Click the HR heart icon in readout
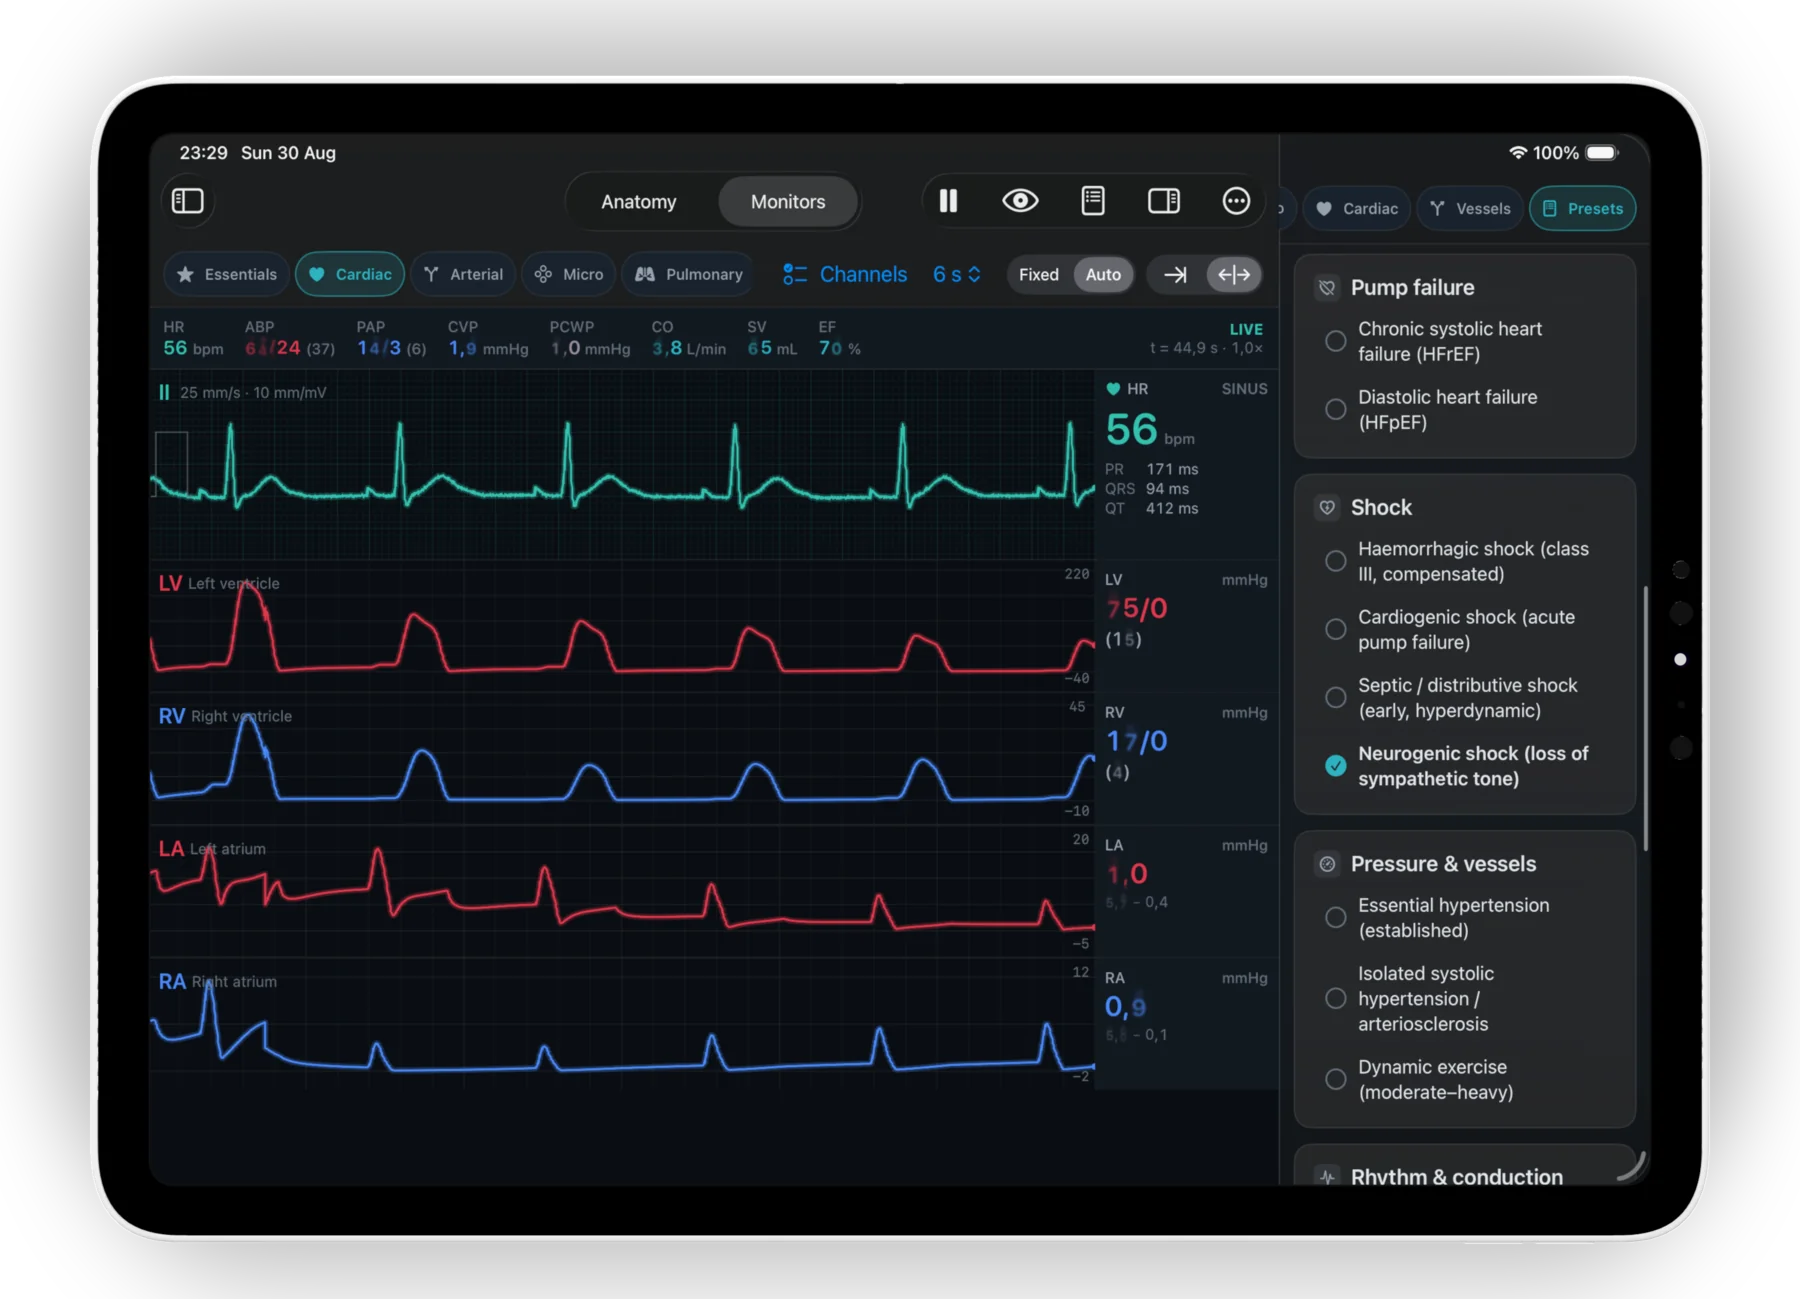The height and width of the screenshot is (1299, 1800). pos(1113,389)
